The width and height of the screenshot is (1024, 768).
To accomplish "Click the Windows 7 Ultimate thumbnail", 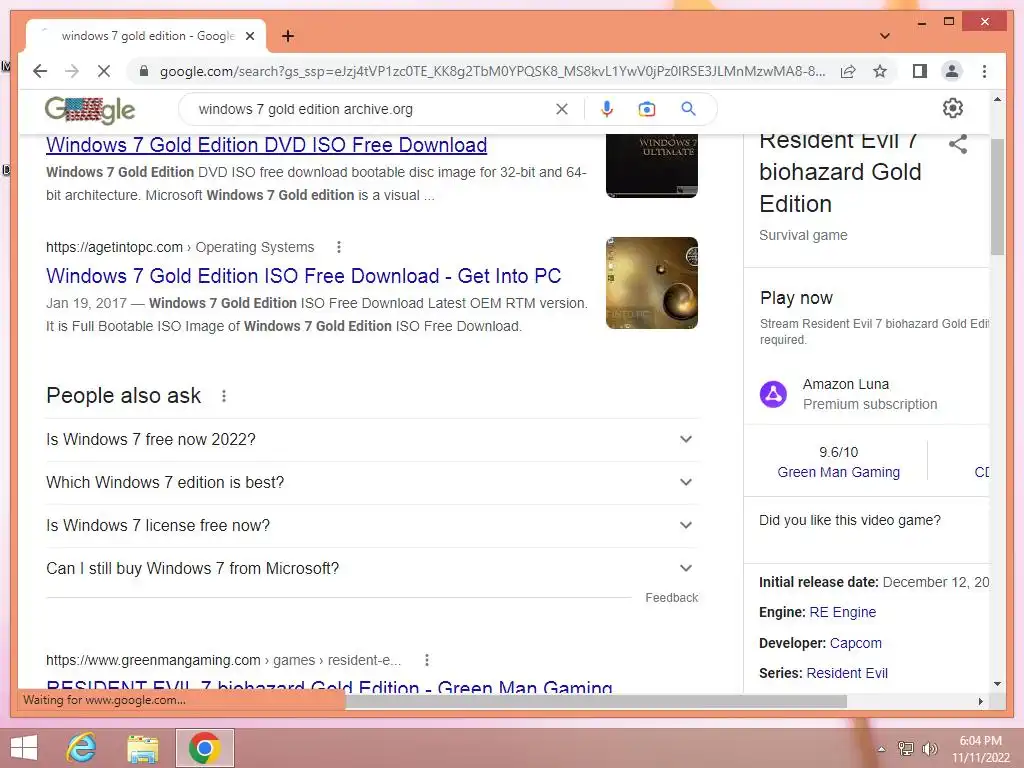I will click(652, 165).
